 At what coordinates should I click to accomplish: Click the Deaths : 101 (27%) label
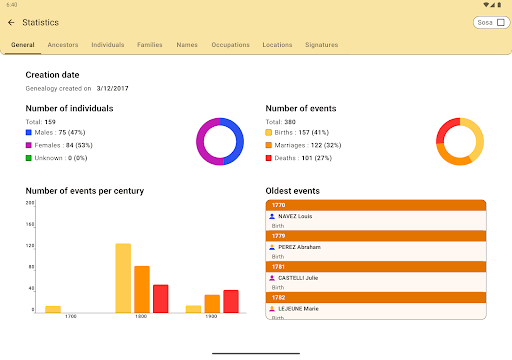coord(303,158)
